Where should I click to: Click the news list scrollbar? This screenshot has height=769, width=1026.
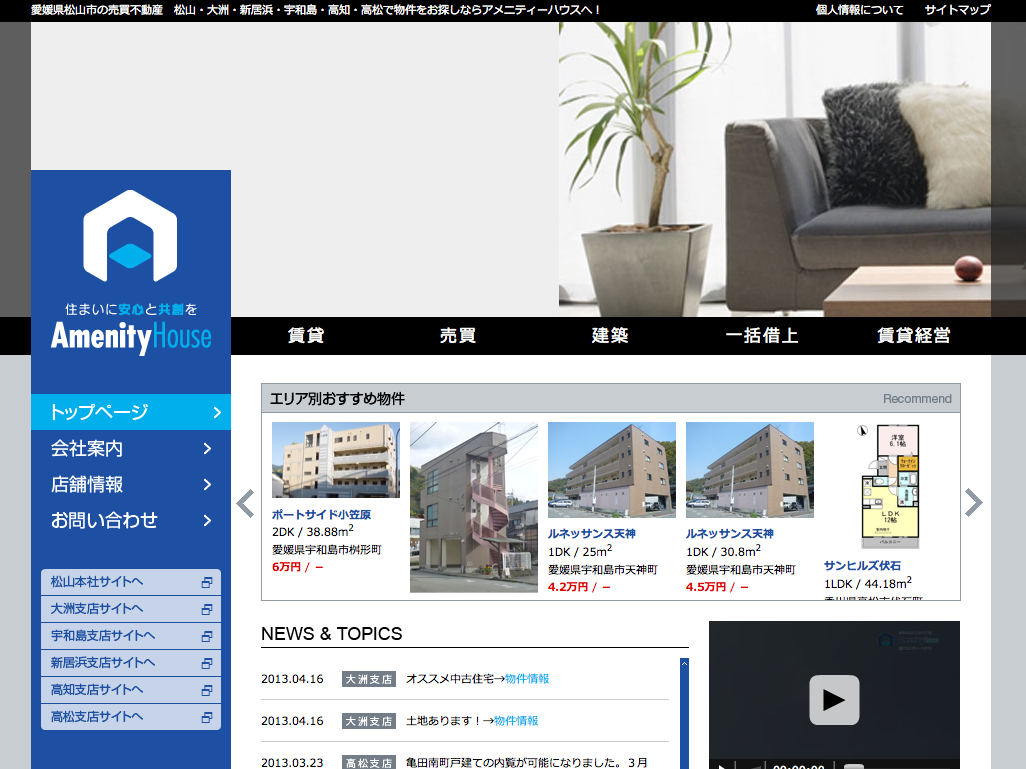[684, 710]
